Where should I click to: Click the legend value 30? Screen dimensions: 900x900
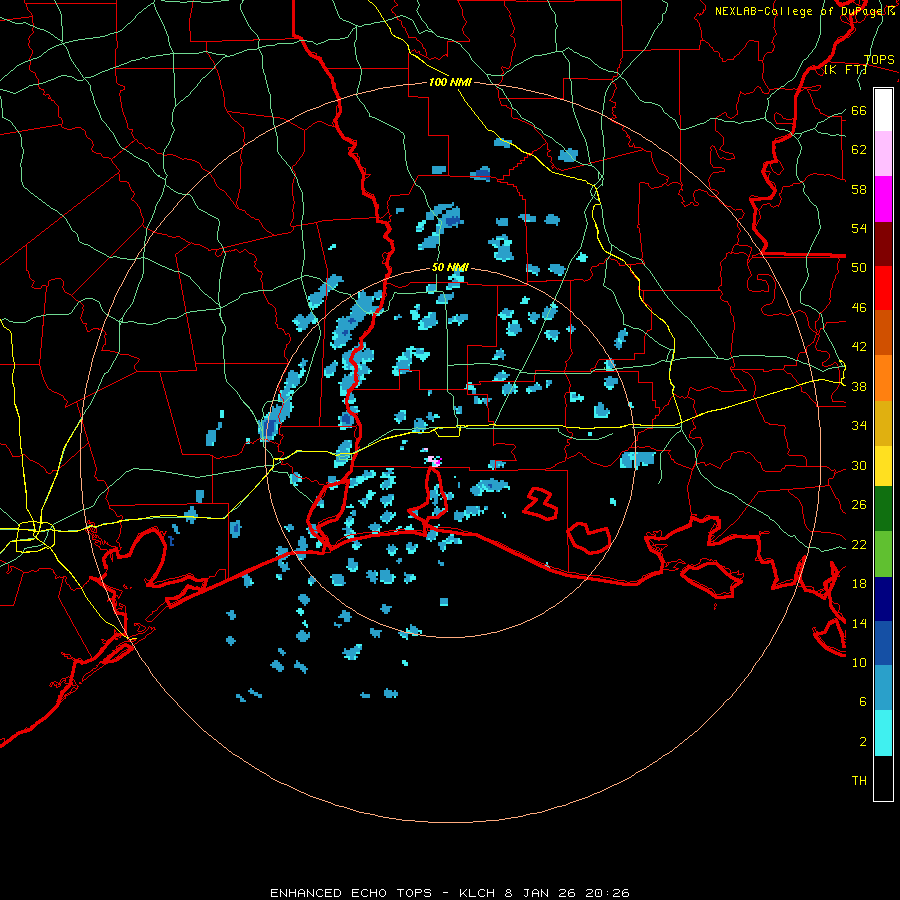click(x=859, y=465)
